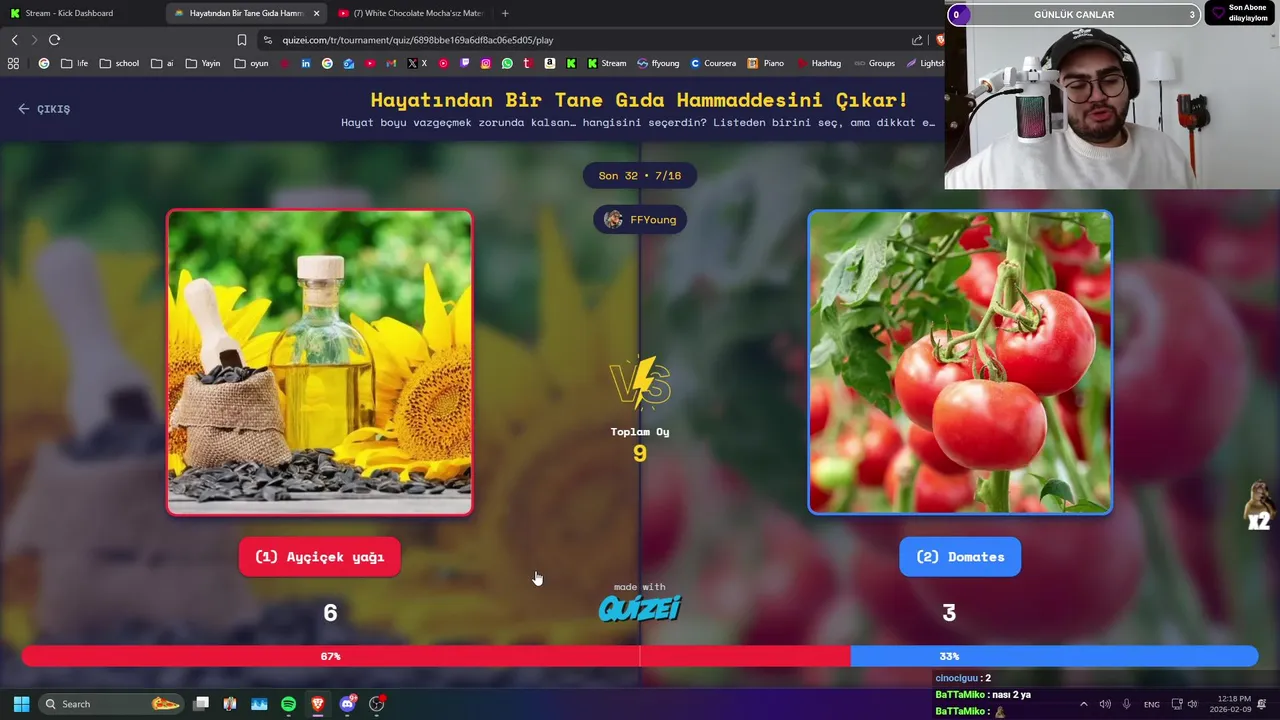Open the Stream bookmark
The width and height of the screenshot is (1280, 720).
(x=607, y=63)
